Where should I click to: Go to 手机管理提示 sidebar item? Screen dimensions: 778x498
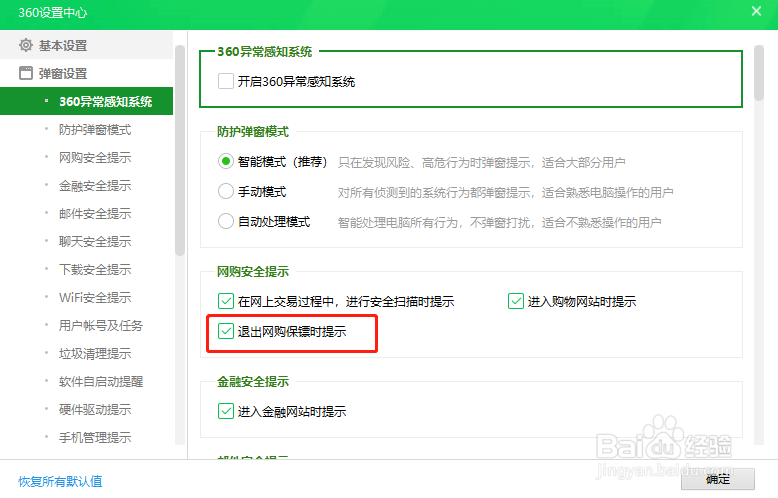pos(95,437)
